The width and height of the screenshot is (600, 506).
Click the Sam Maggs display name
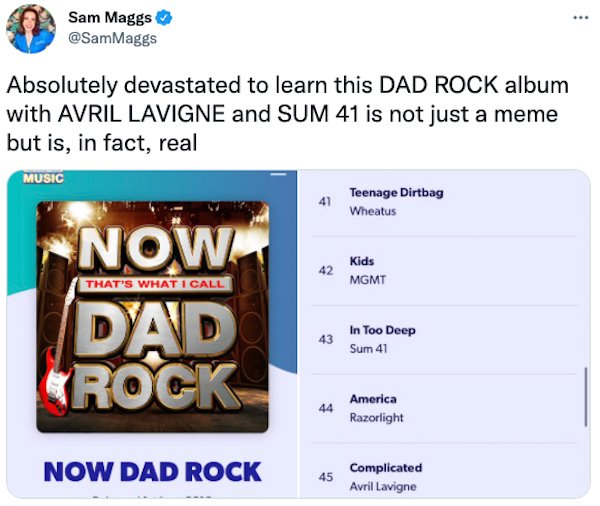(x=110, y=17)
